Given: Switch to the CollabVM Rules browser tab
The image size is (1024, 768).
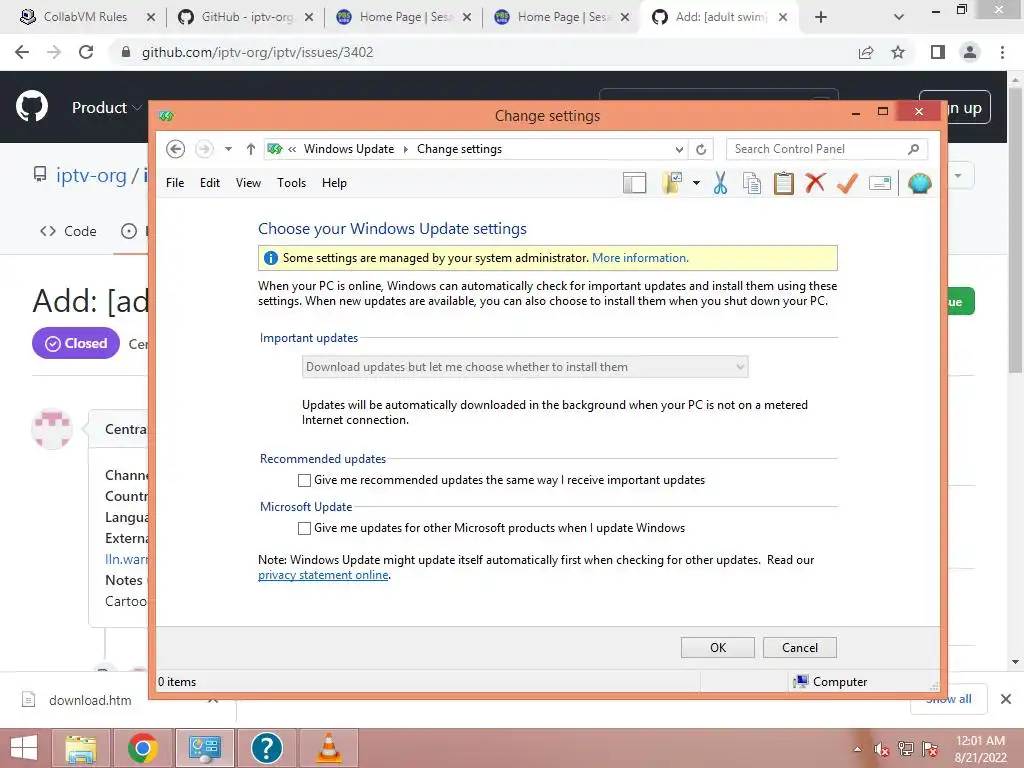Looking at the screenshot, I should pos(86,17).
